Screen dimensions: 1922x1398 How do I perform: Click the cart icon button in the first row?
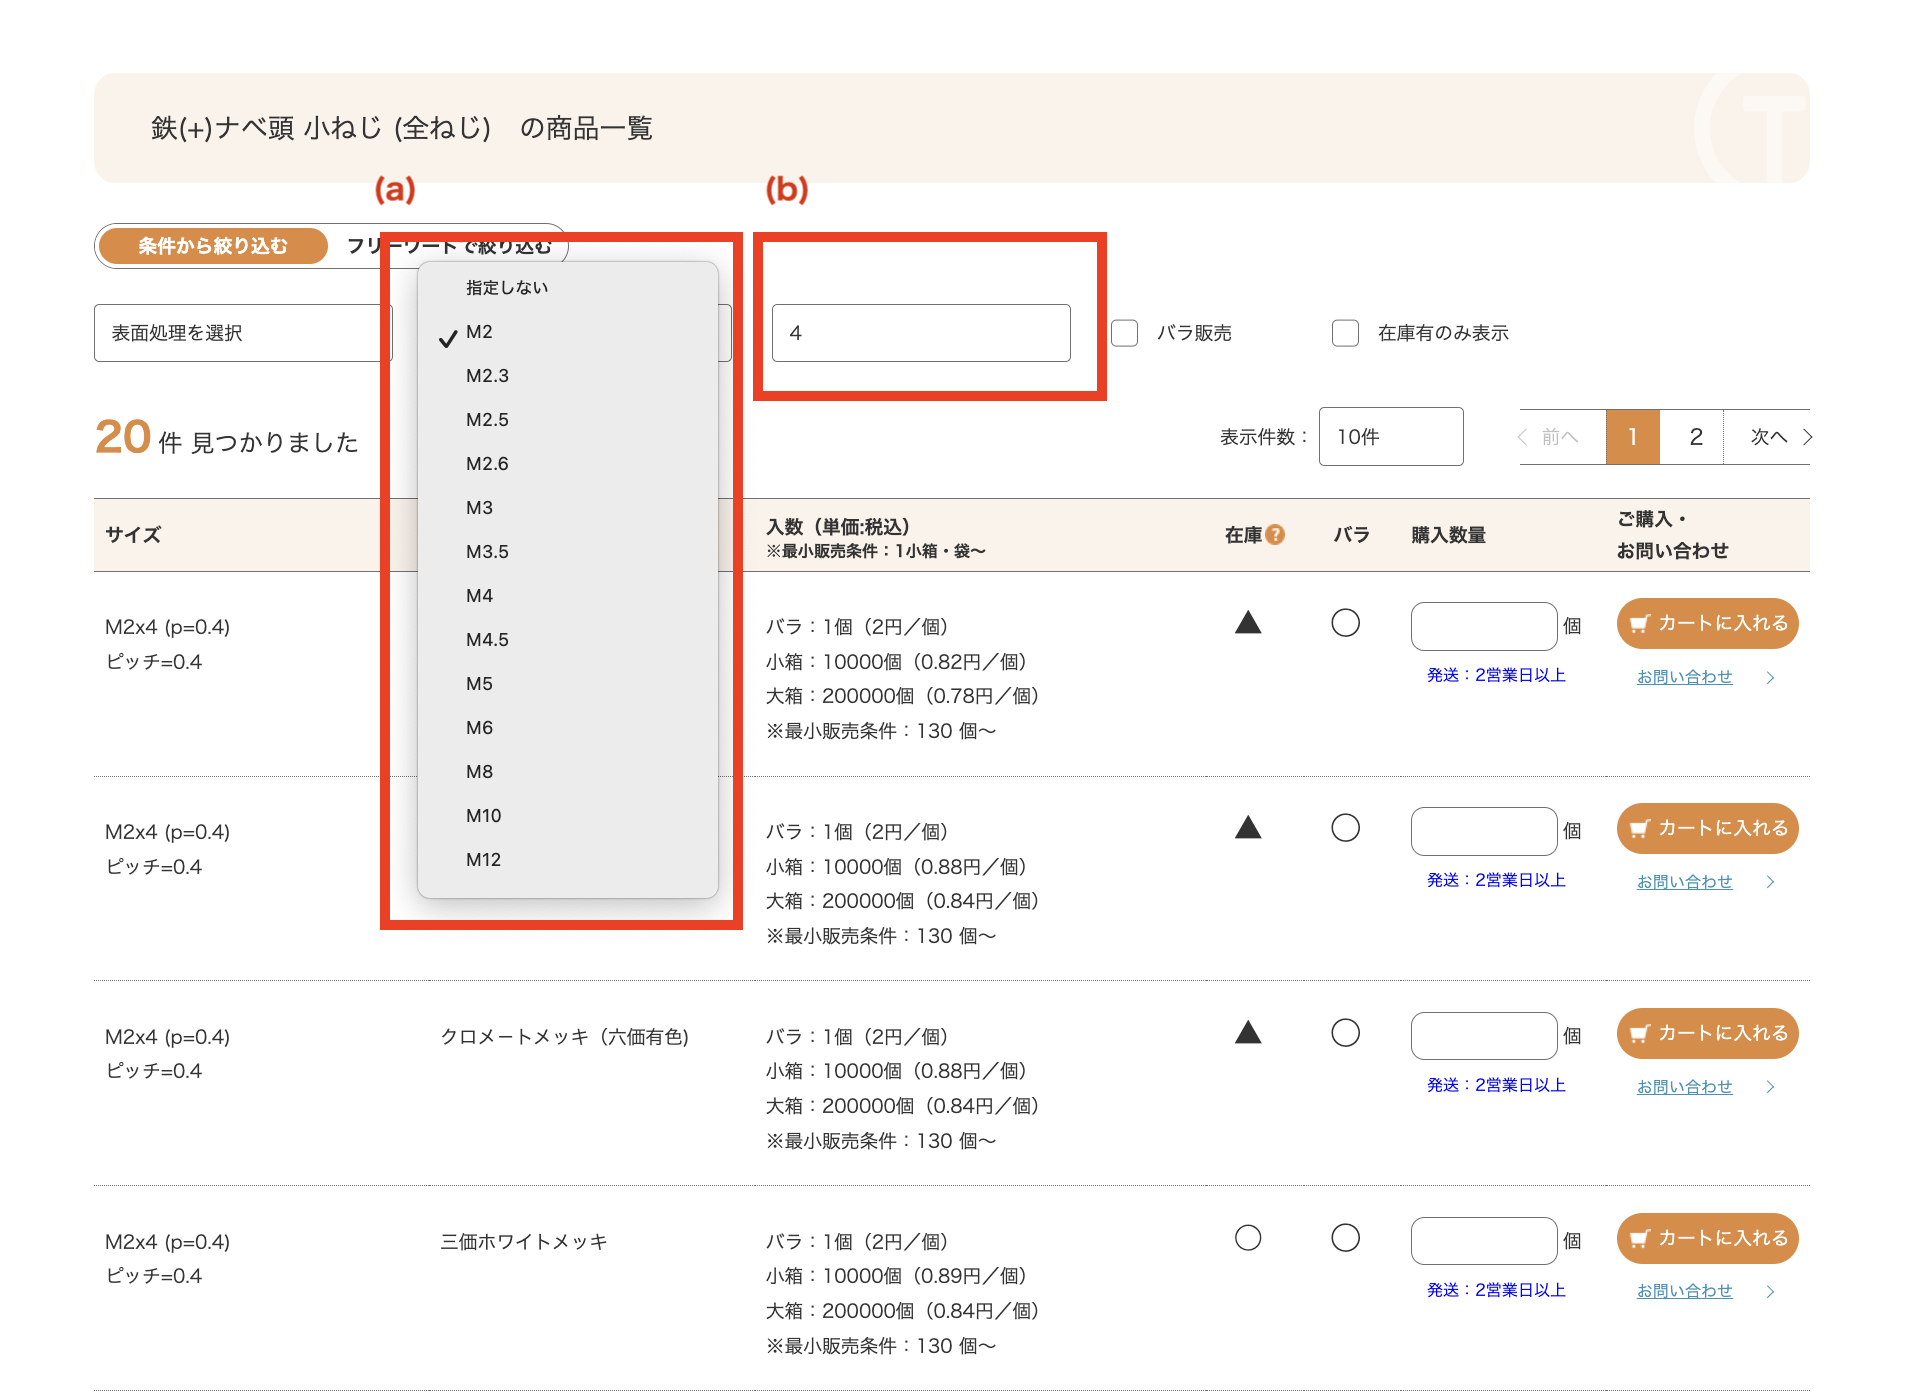[x=1639, y=624]
